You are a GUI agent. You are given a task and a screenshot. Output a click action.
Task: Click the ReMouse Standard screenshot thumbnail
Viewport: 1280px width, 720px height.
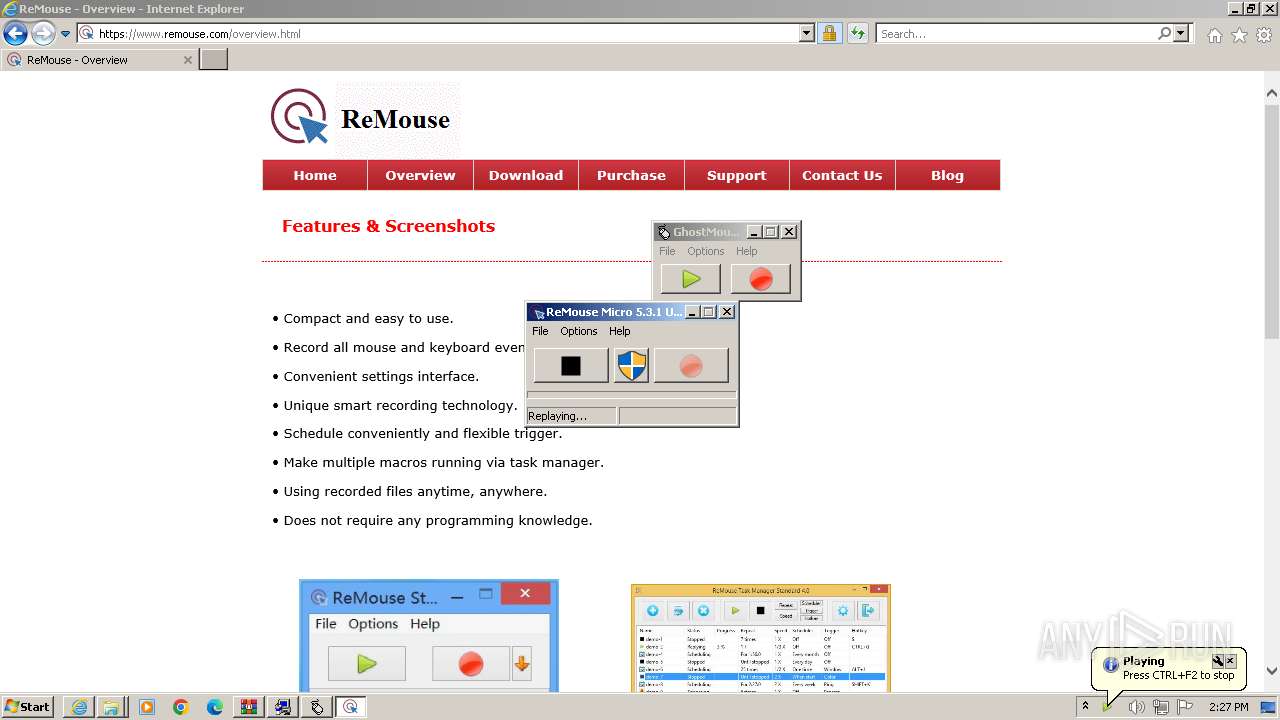(x=429, y=636)
